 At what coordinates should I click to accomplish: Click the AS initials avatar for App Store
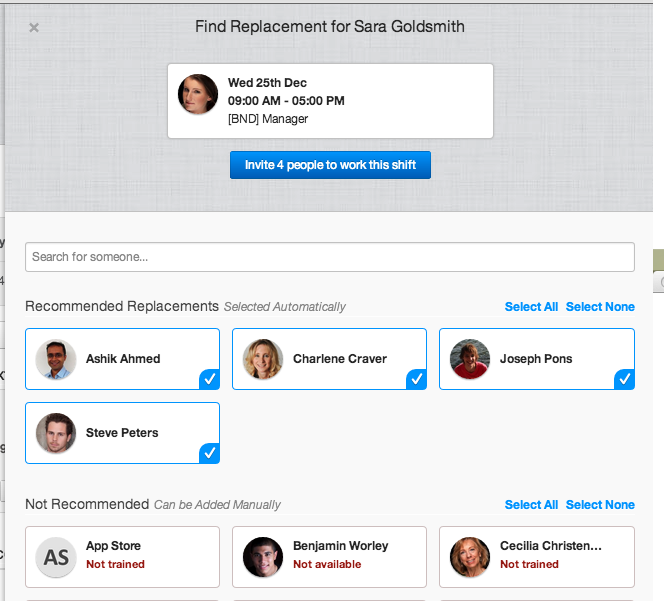tap(56, 557)
